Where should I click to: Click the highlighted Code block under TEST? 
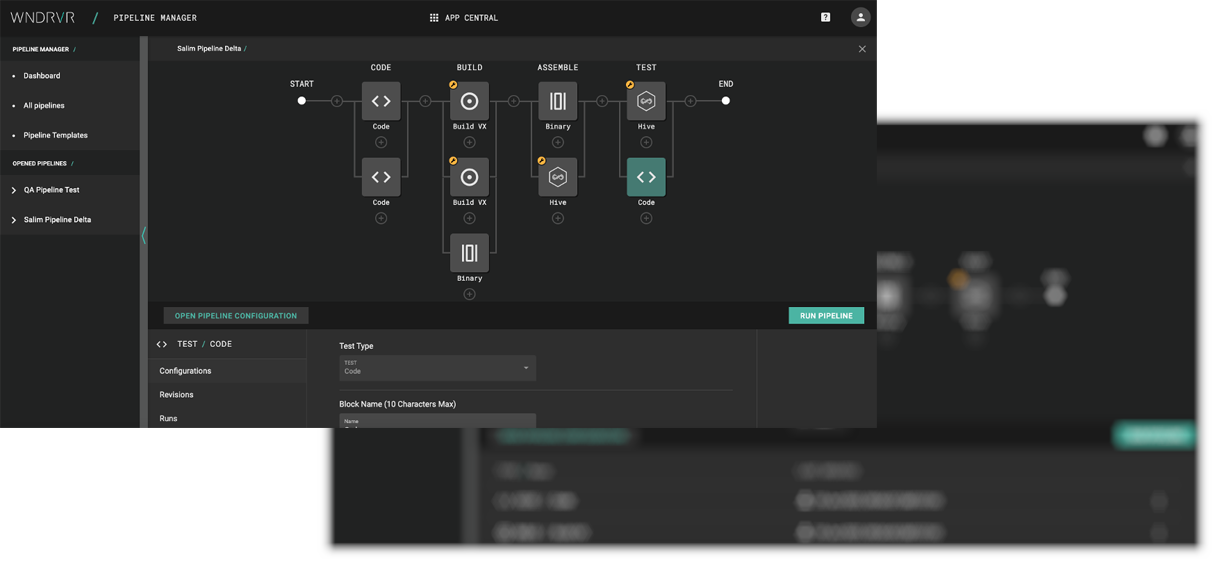(646, 177)
